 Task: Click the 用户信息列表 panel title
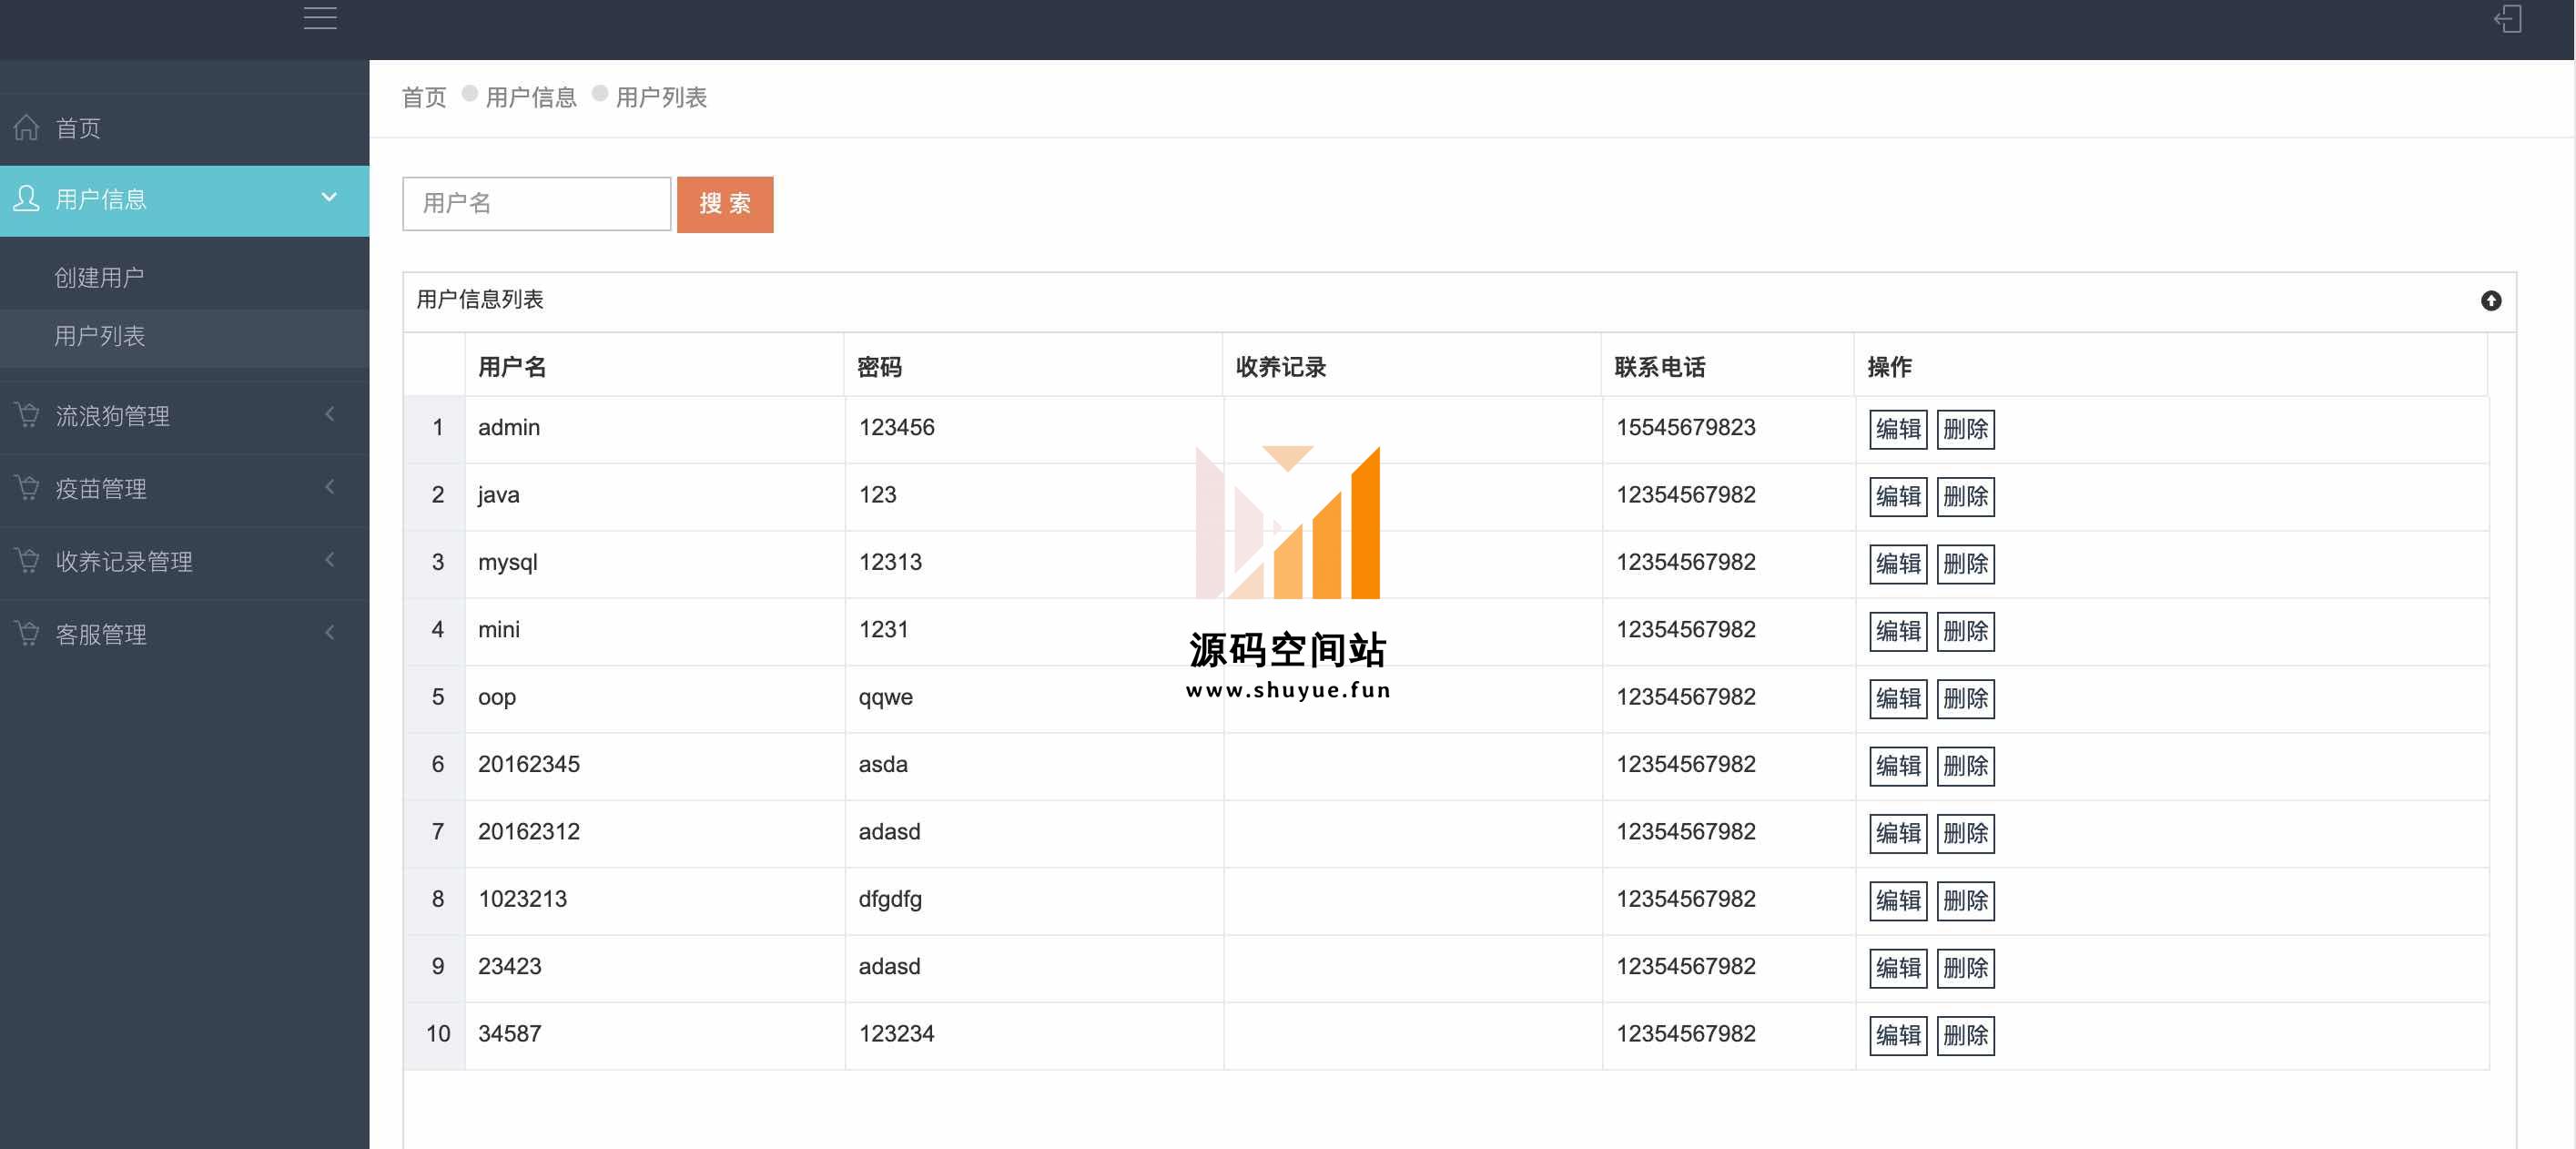(x=480, y=300)
